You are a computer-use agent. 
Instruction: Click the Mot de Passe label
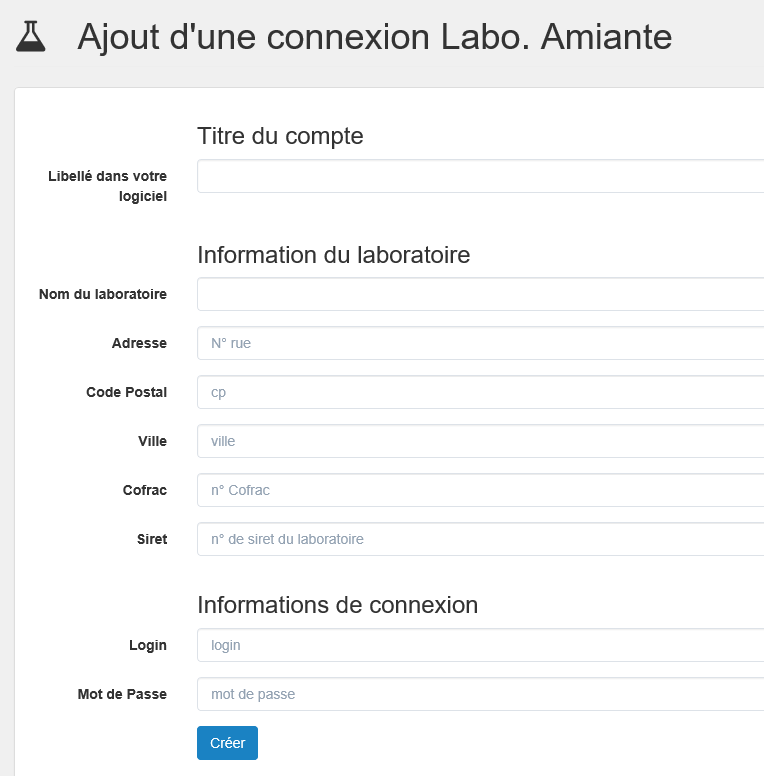(x=122, y=694)
